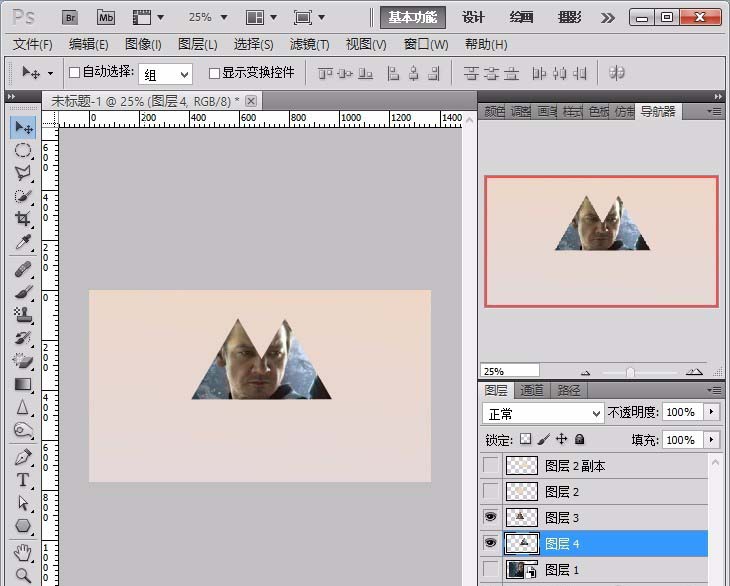The image size is (730, 586).
Task: Switch to the 通道 tab
Action: [533, 390]
